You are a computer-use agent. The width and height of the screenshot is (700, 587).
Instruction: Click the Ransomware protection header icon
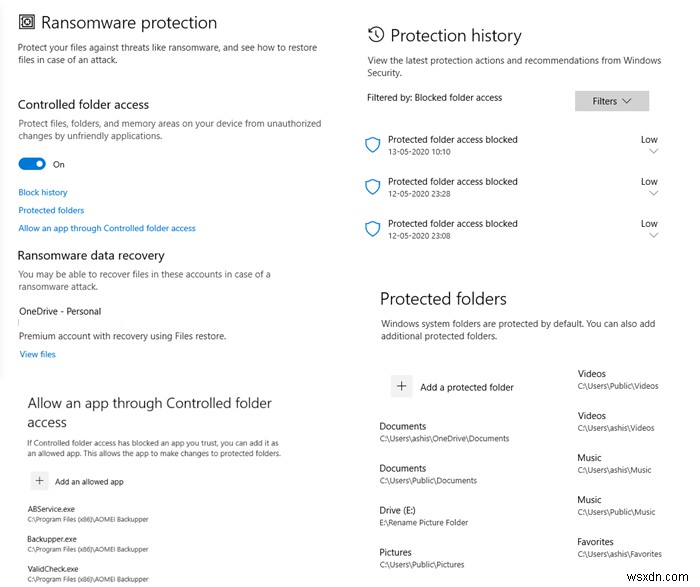[27, 22]
